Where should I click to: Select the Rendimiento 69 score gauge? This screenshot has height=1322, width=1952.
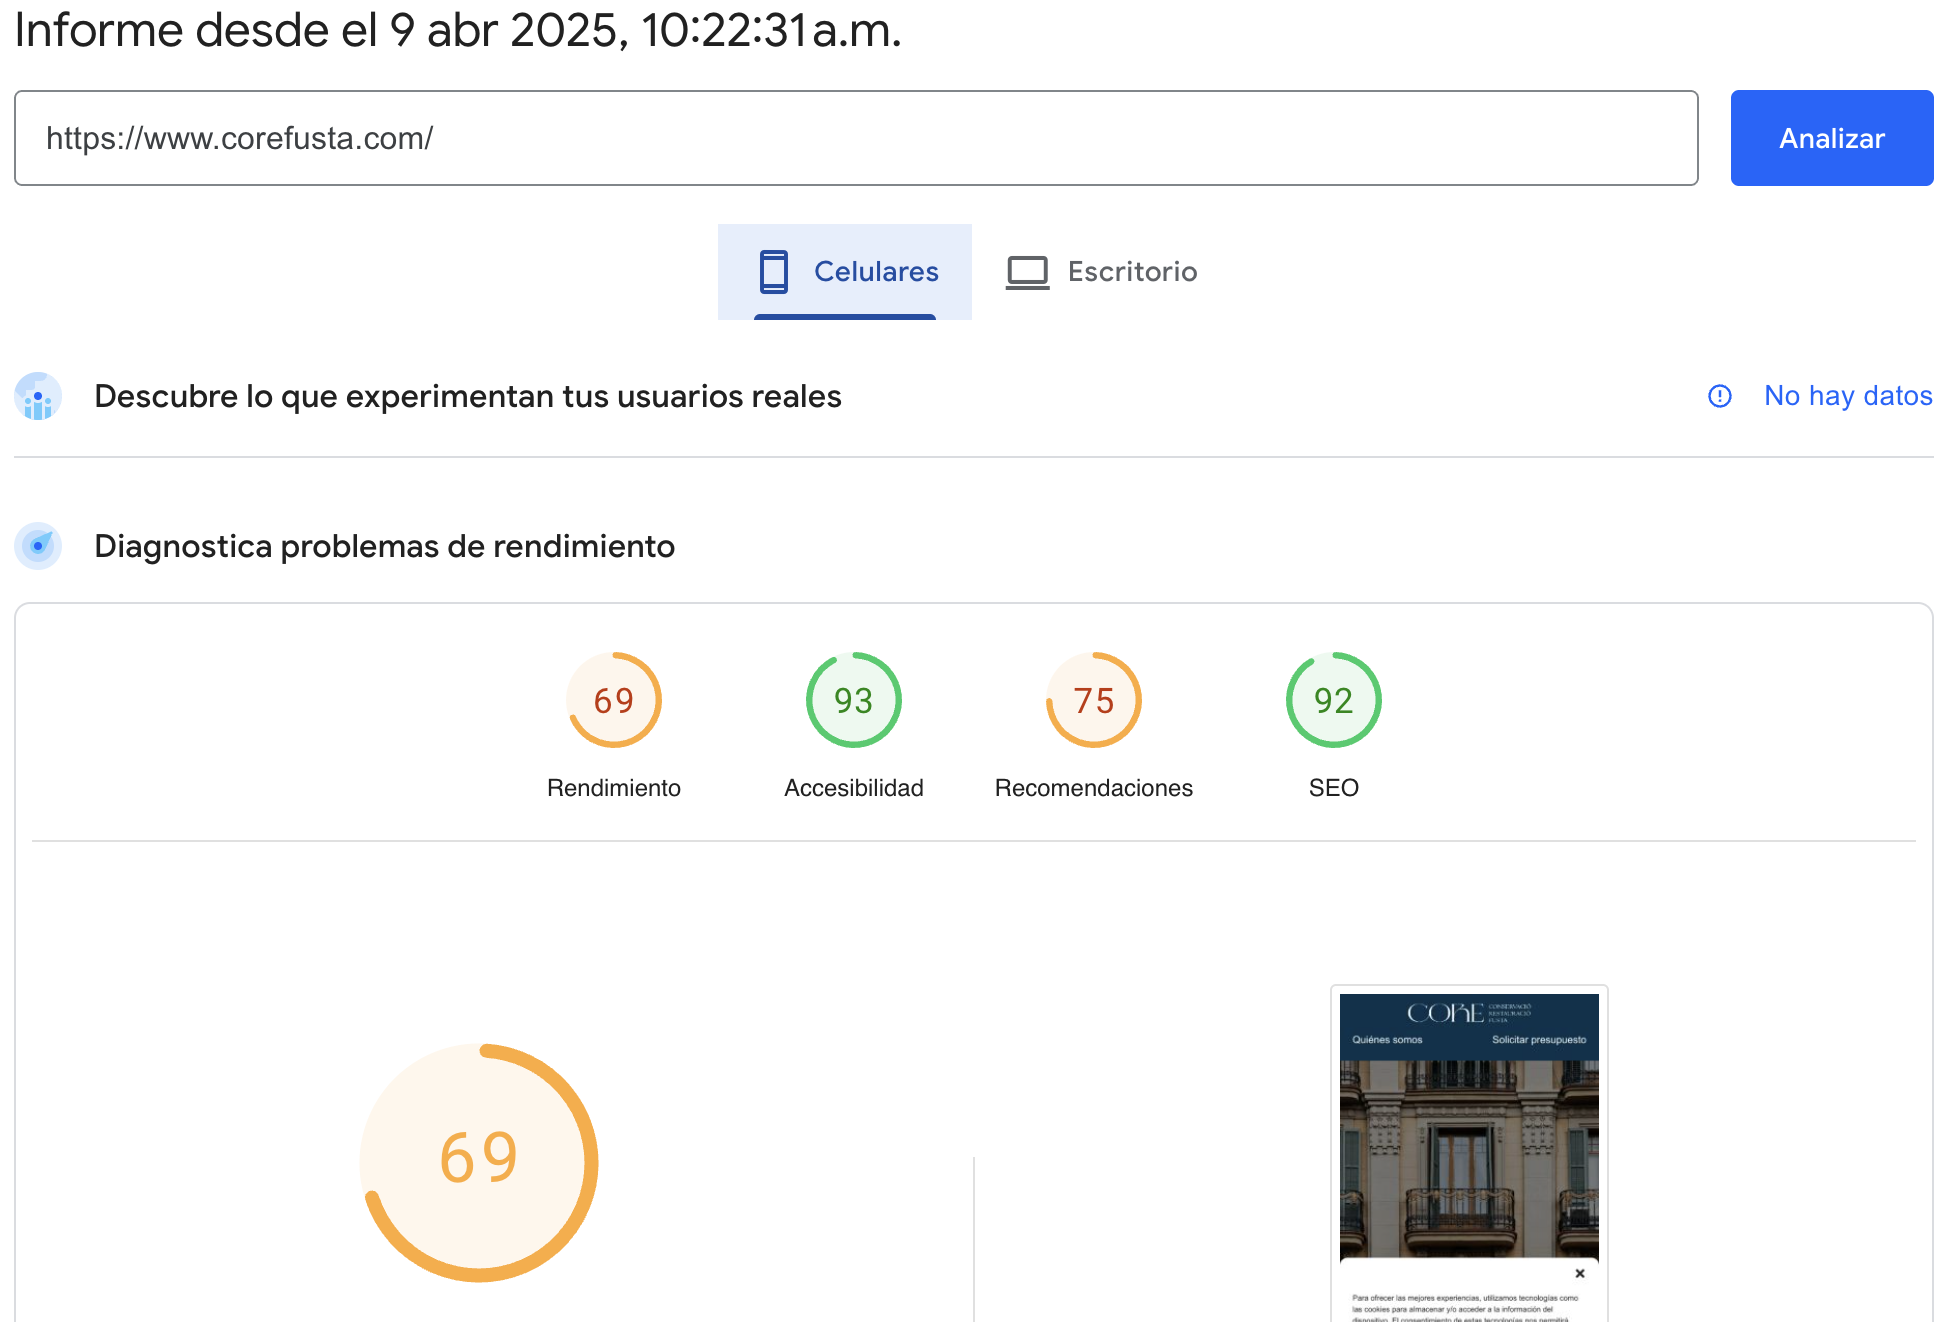pyautogui.click(x=613, y=700)
